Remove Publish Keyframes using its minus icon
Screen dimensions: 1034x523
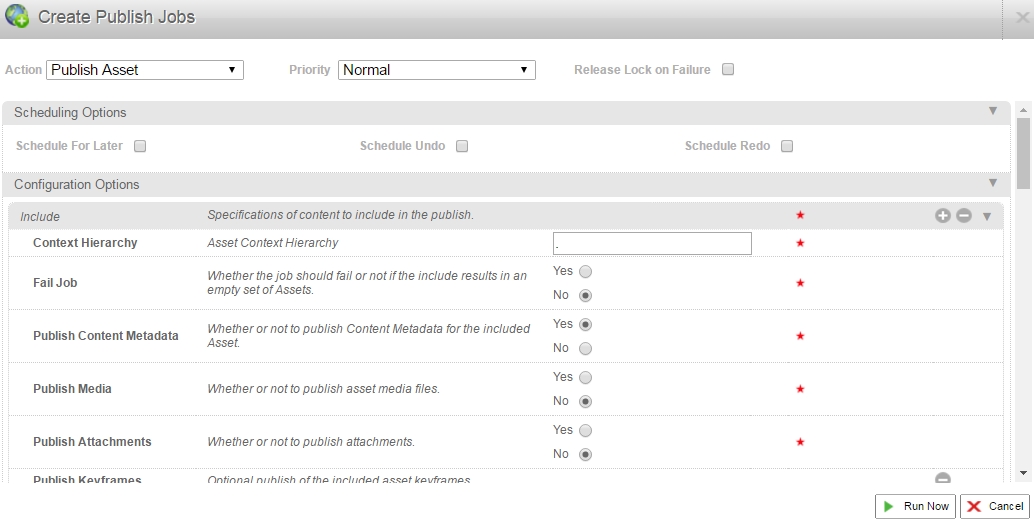pos(942,479)
